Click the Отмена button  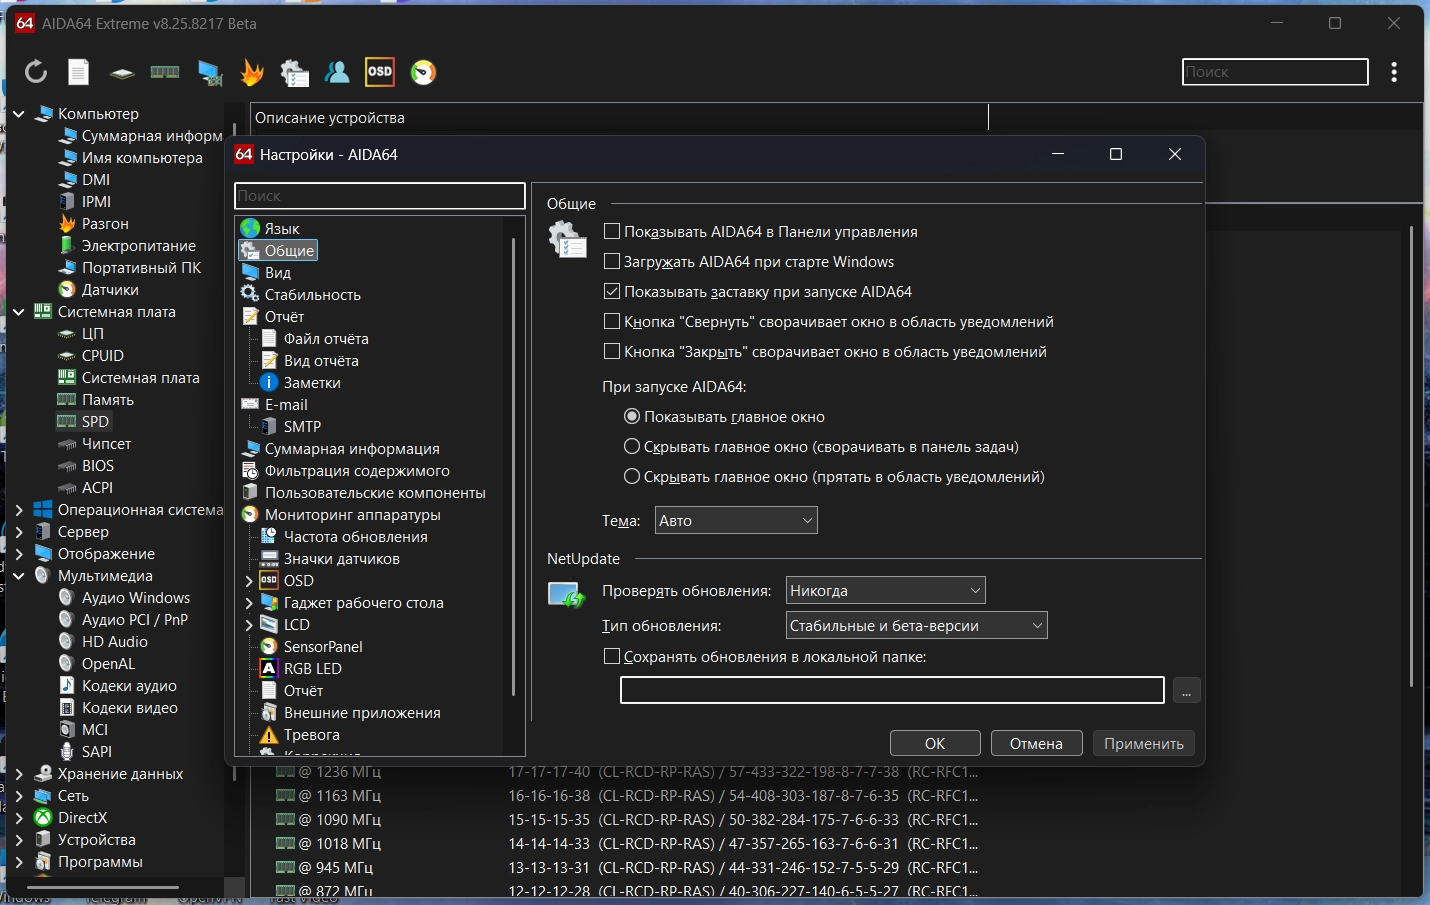click(x=1035, y=744)
